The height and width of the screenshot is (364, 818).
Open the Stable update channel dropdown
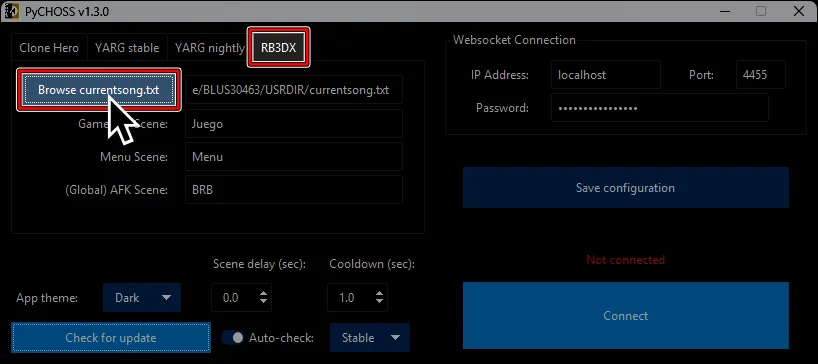pyautogui.click(x=370, y=338)
